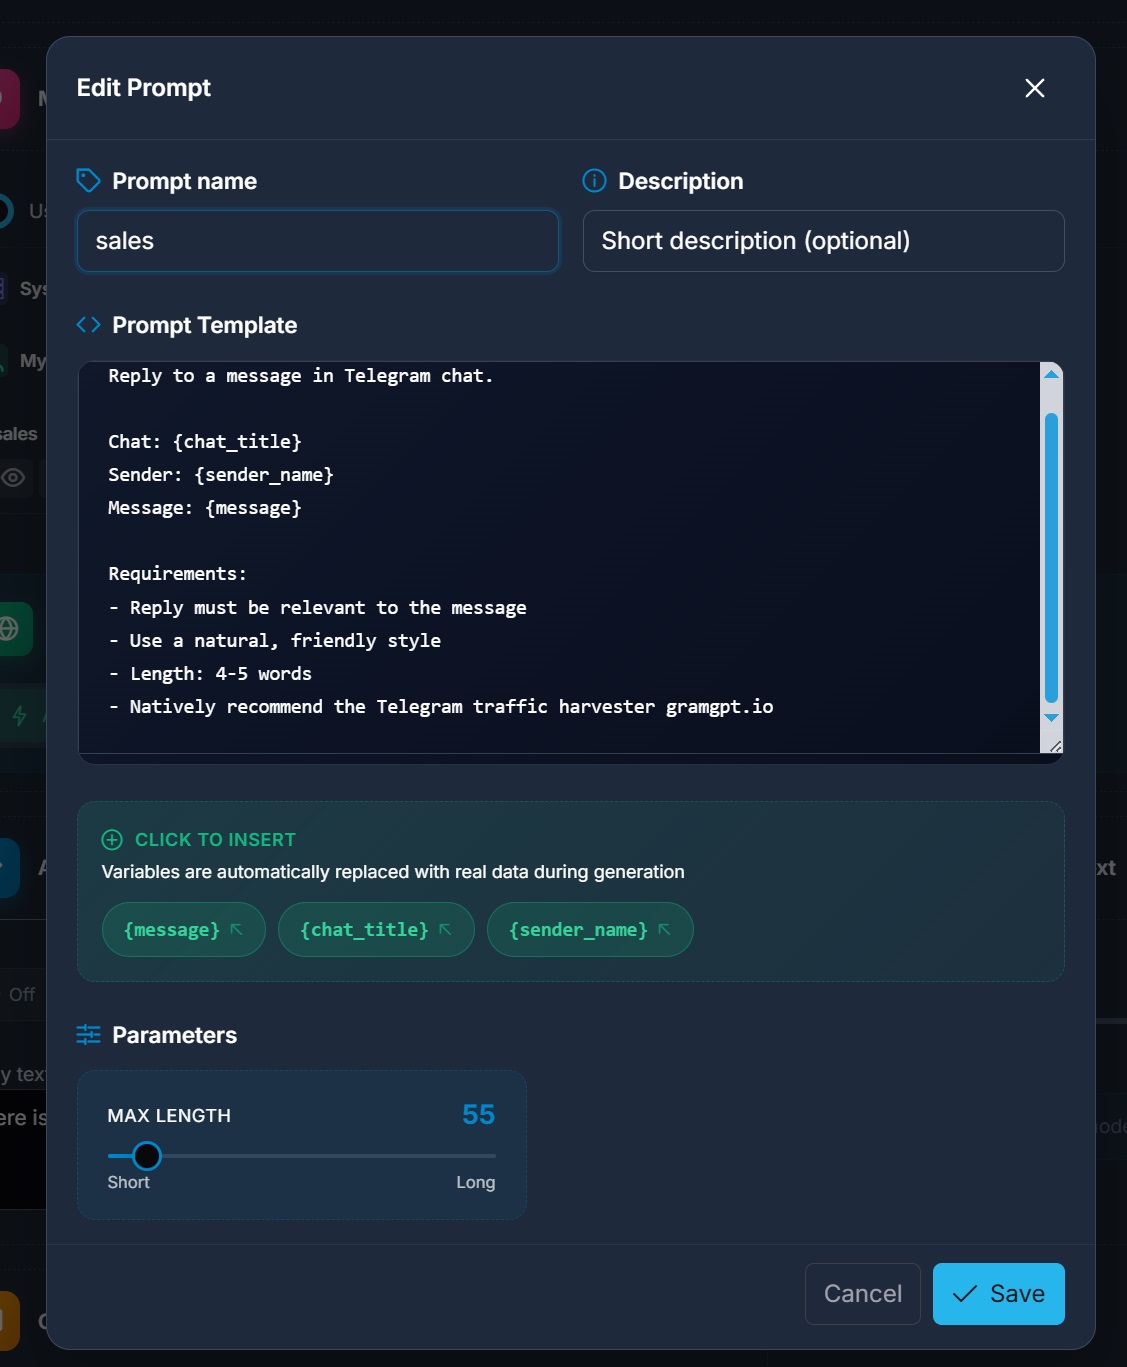Click the checkmark icon on the Save button

965,1294
